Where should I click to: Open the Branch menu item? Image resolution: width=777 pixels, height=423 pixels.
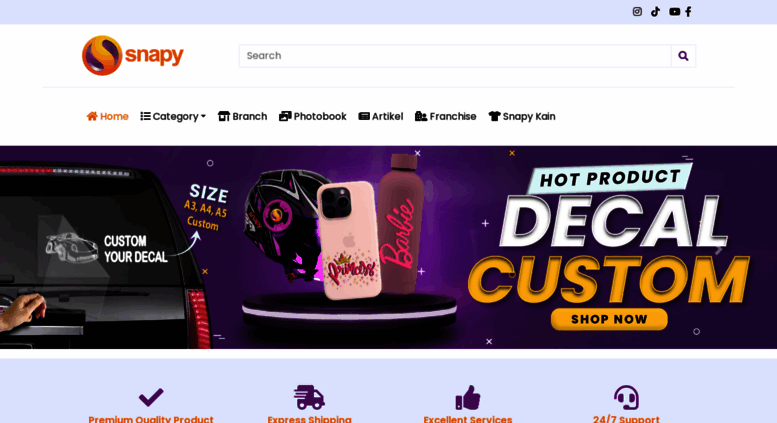coord(242,116)
